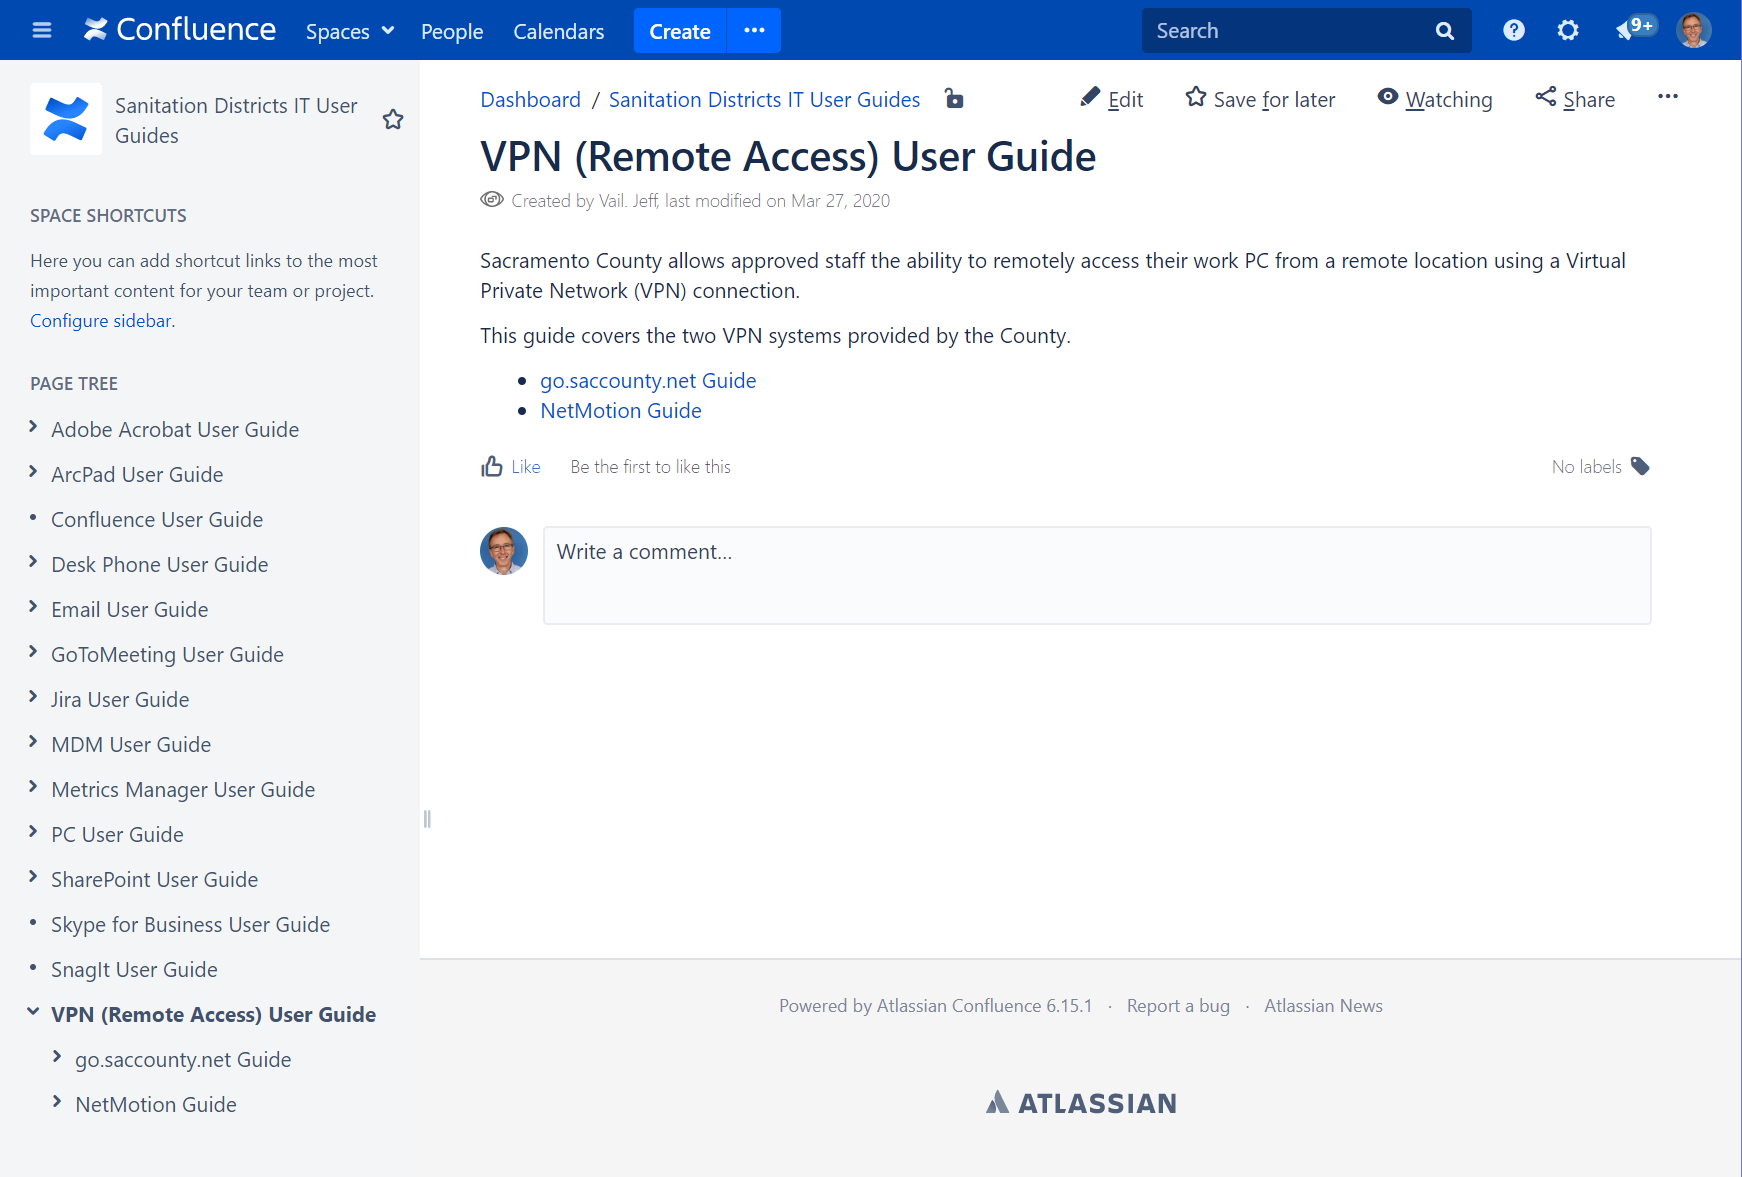Click the pencil Edit button
This screenshot has width=1742, height=1177.
[1112, 99]
